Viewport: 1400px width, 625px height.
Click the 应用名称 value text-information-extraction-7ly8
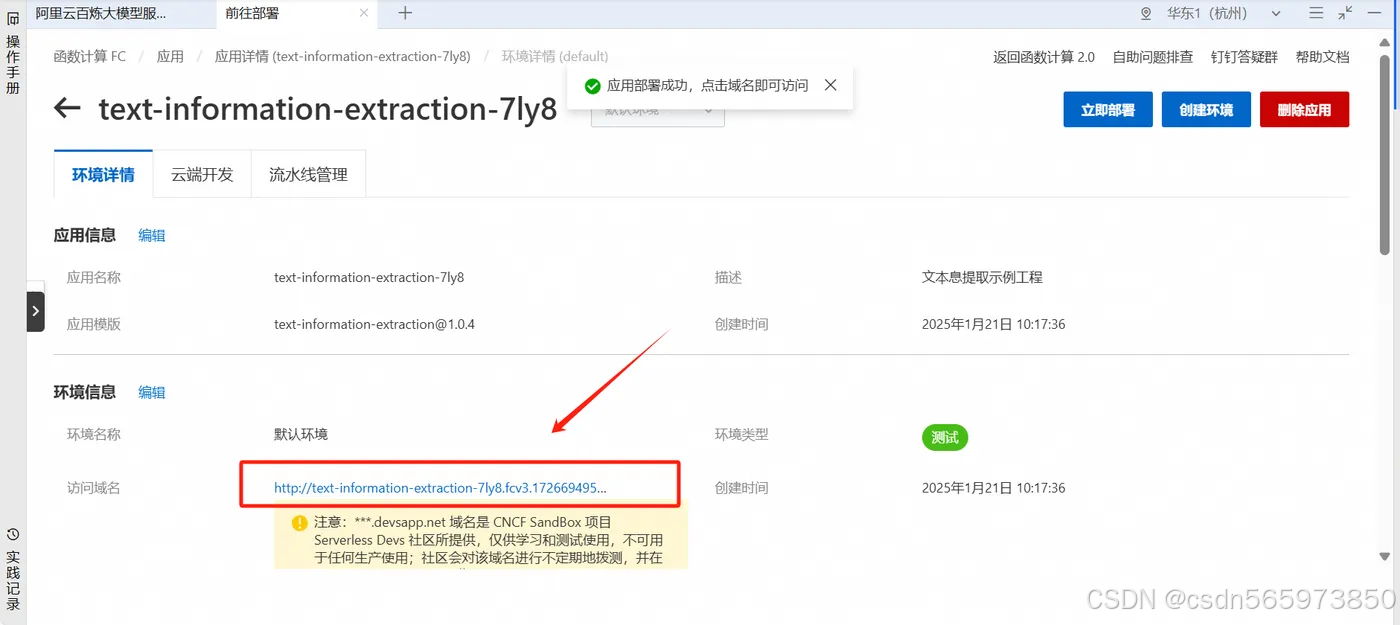coord(369,277)
